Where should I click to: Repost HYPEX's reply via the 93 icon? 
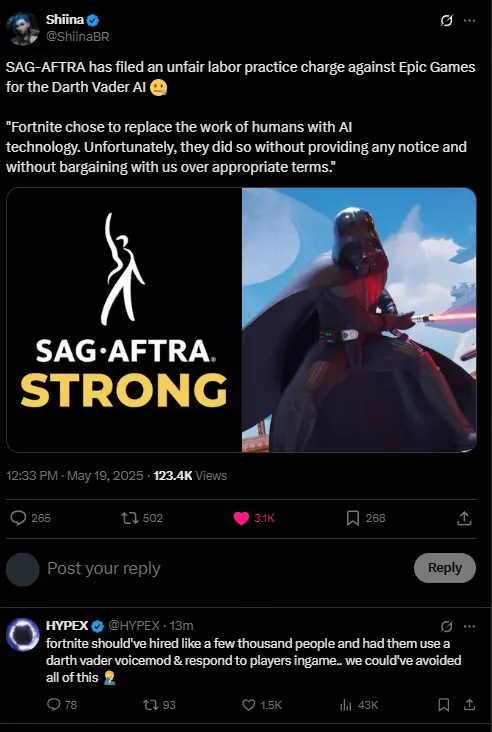click(151, 704)
